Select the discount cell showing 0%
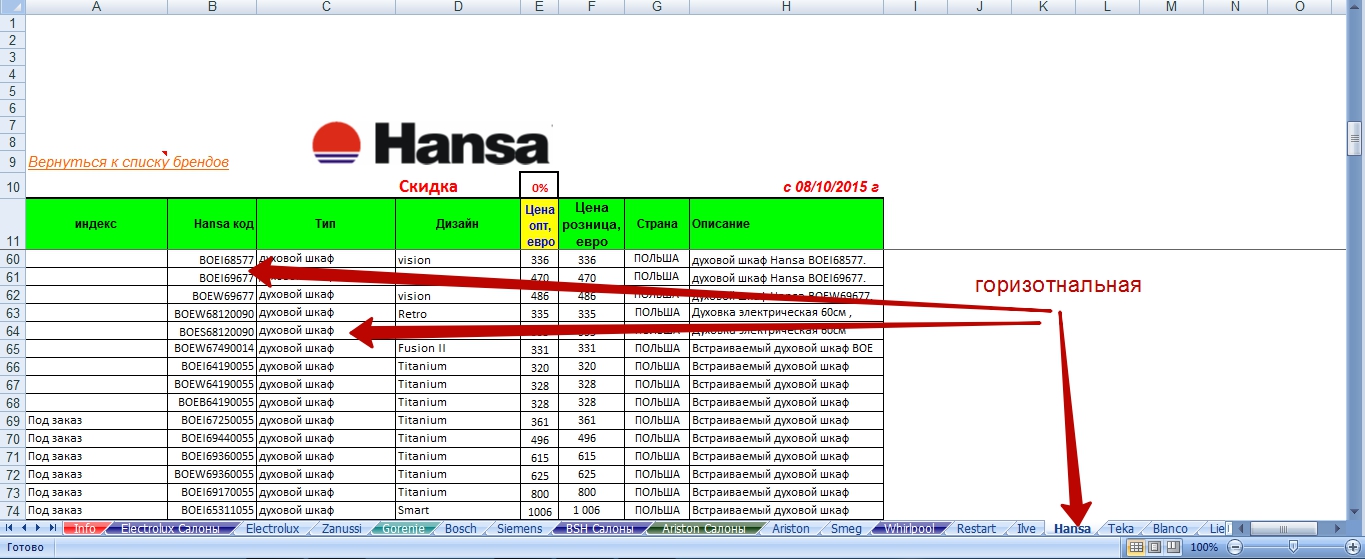1365x559 pixels. [x=539, y=186]
